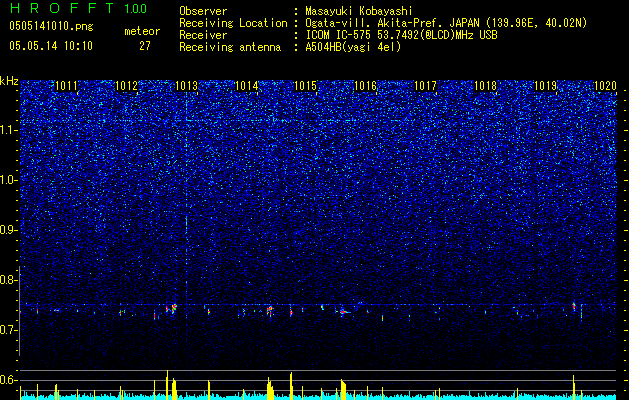629x400 pixels.
Task: Click the Observer label
Action: (203, 12)
